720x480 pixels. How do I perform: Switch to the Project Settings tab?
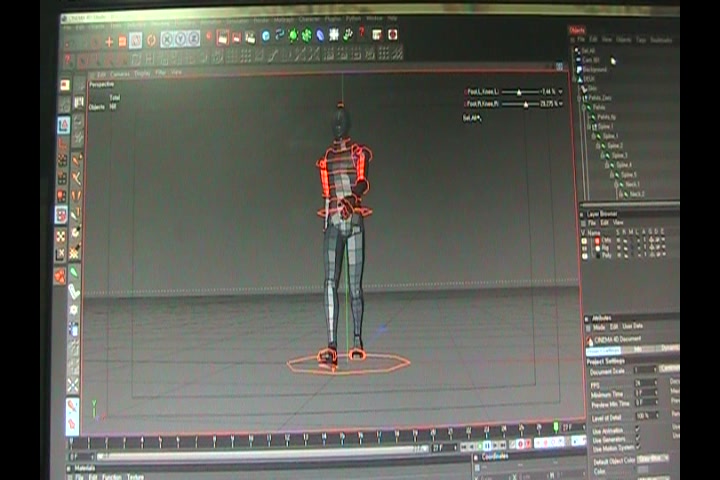click(603, 351)
